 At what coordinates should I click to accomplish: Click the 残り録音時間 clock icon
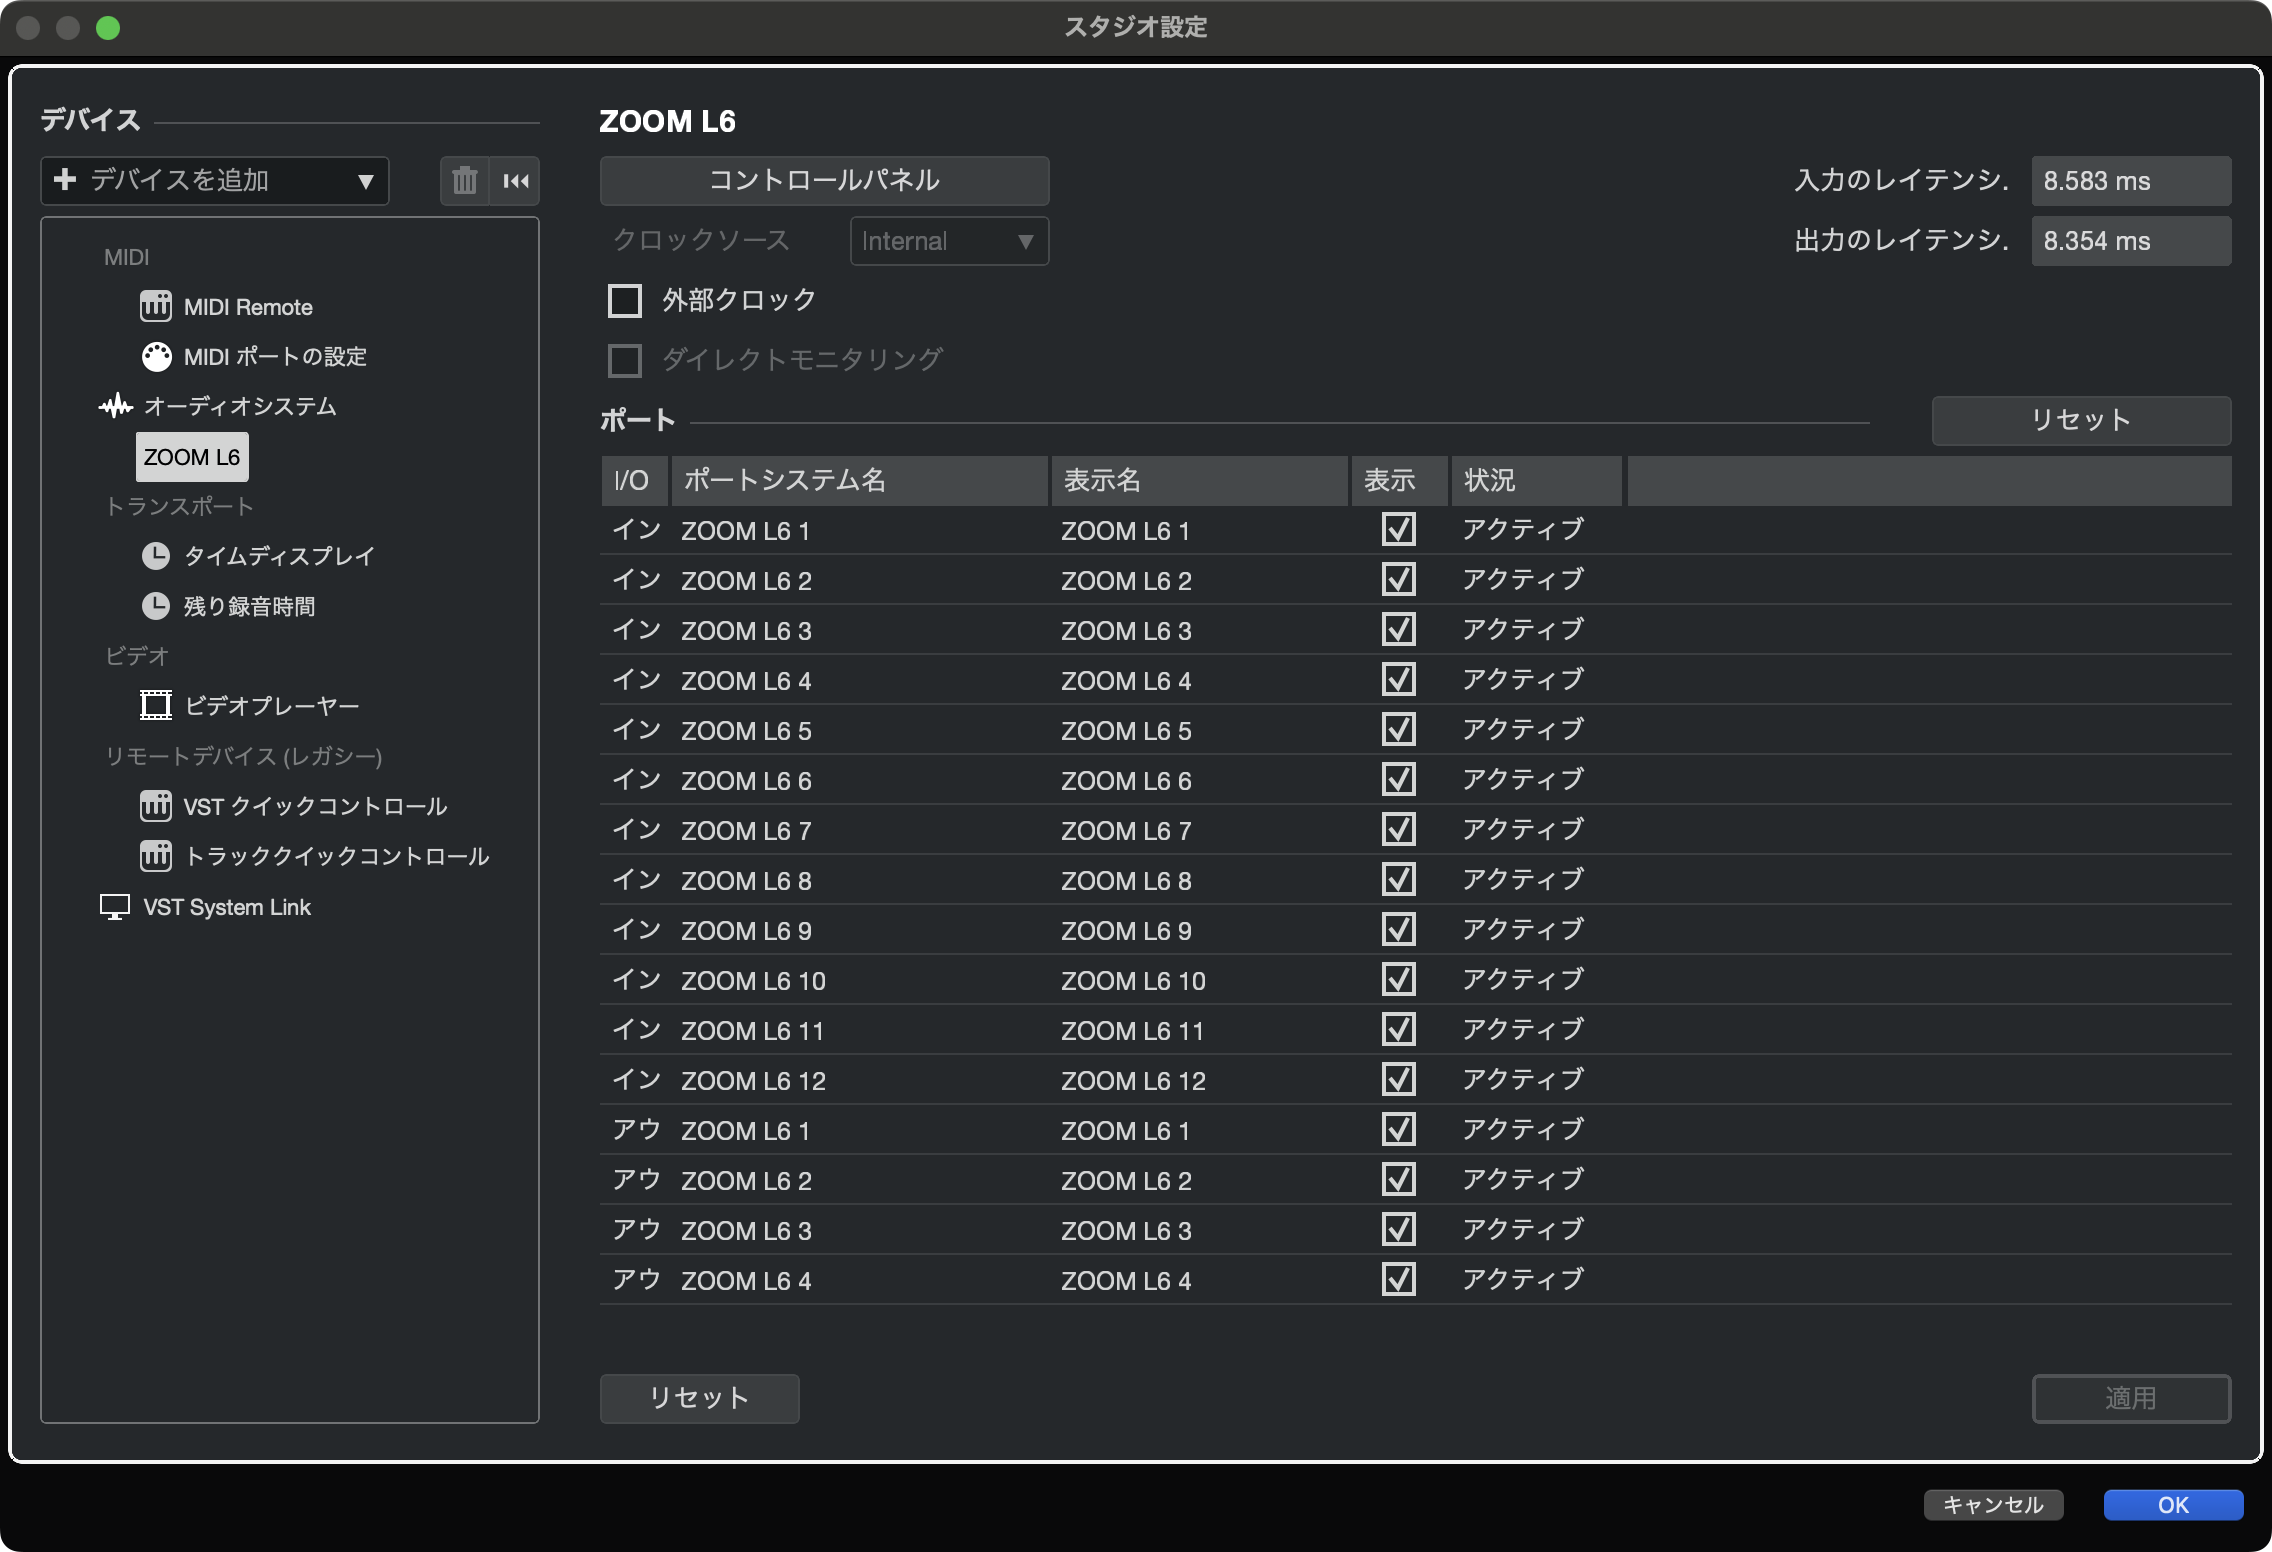coord(156,606)
